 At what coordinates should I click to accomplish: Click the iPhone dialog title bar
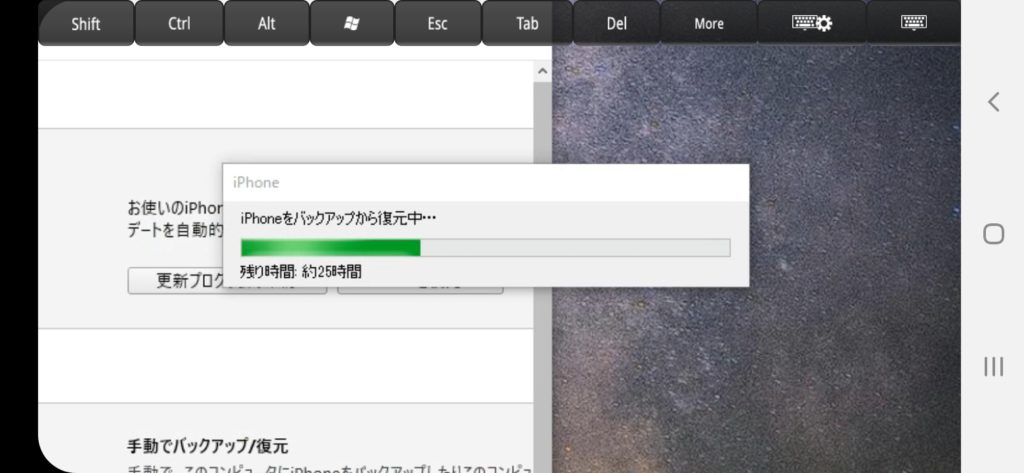(x=485, y=183)
